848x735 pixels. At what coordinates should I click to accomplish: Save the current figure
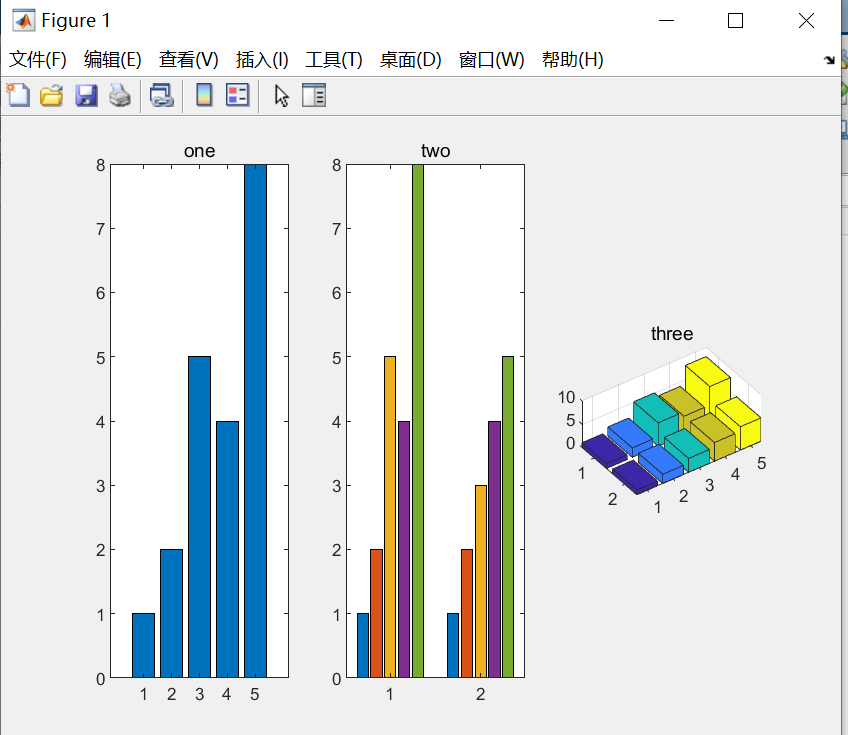[x=87, y=95]
